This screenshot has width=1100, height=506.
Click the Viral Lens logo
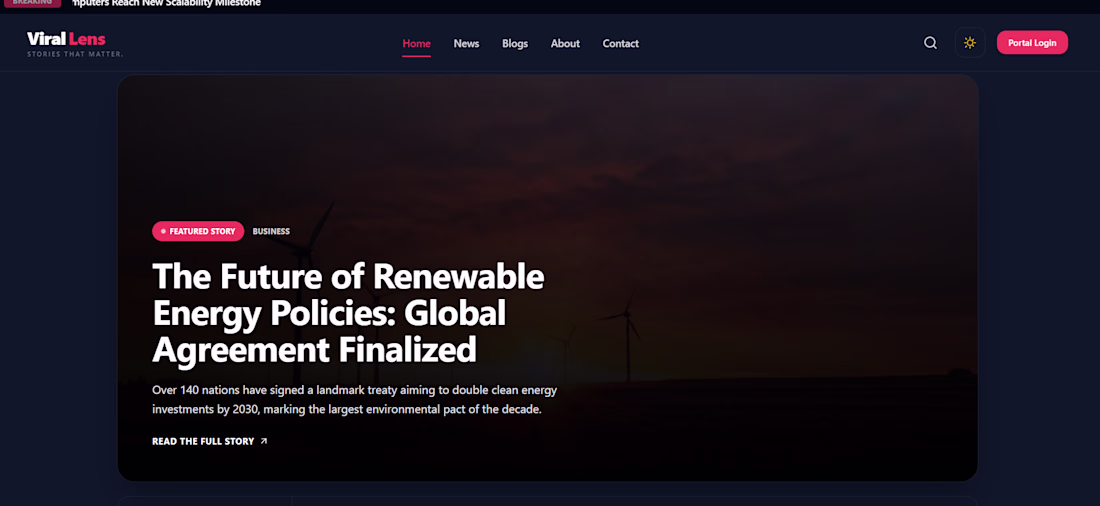pos(67,39)
